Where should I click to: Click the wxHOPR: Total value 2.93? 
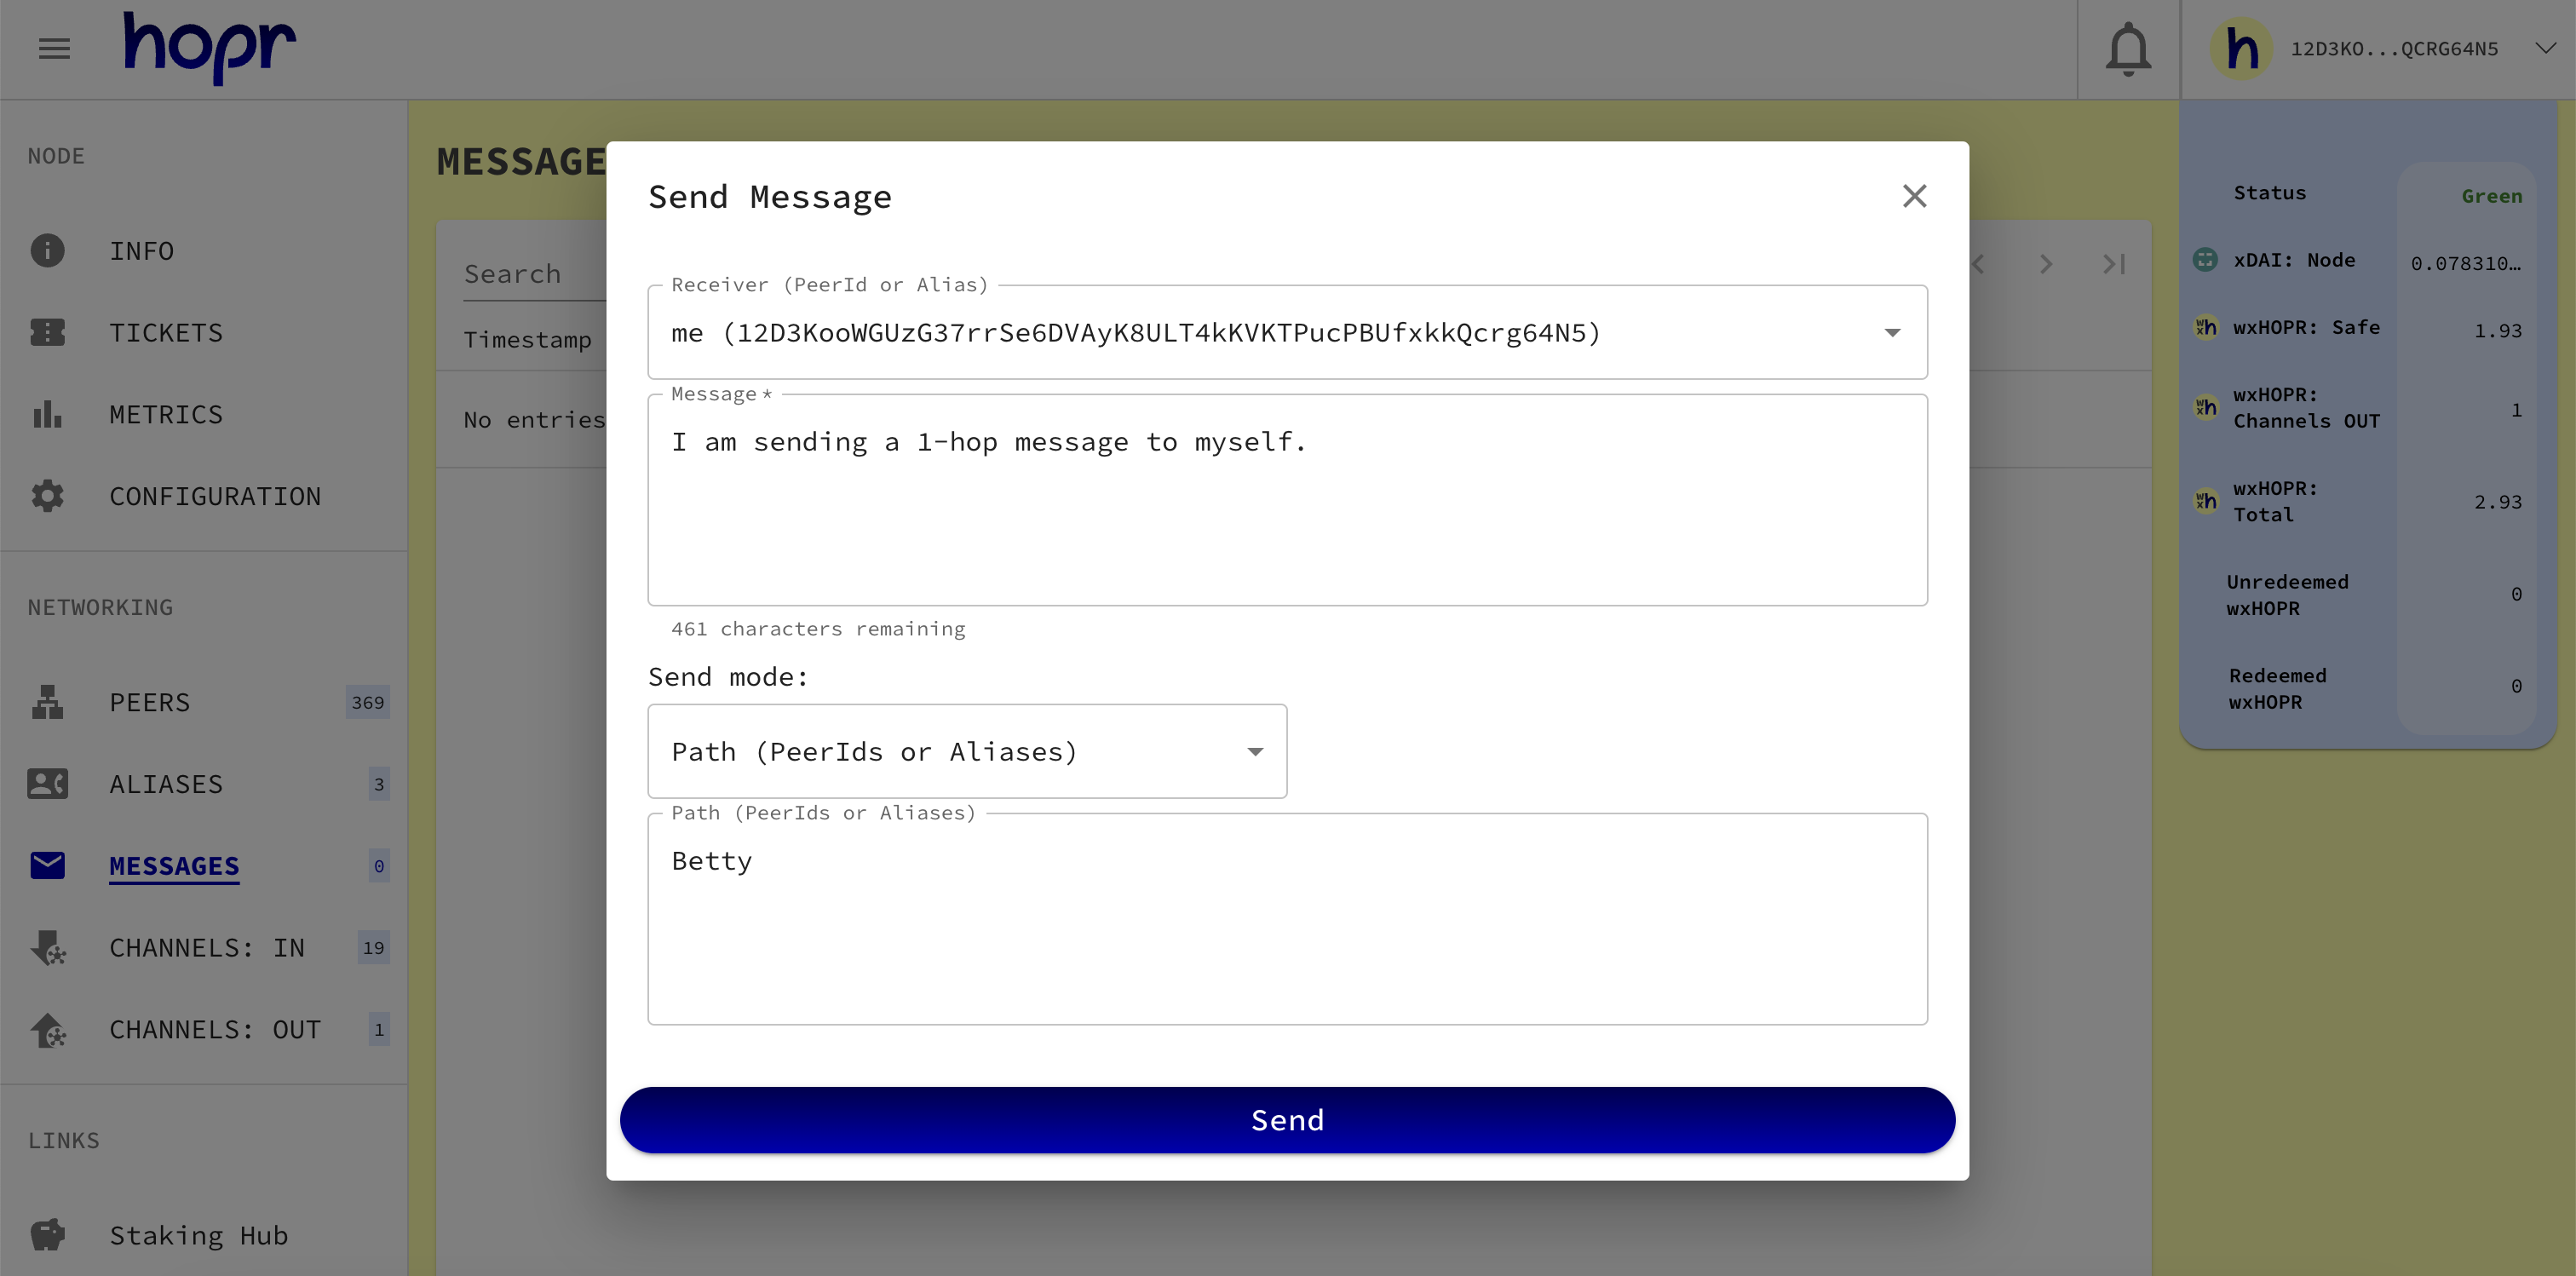point(2497,502)
